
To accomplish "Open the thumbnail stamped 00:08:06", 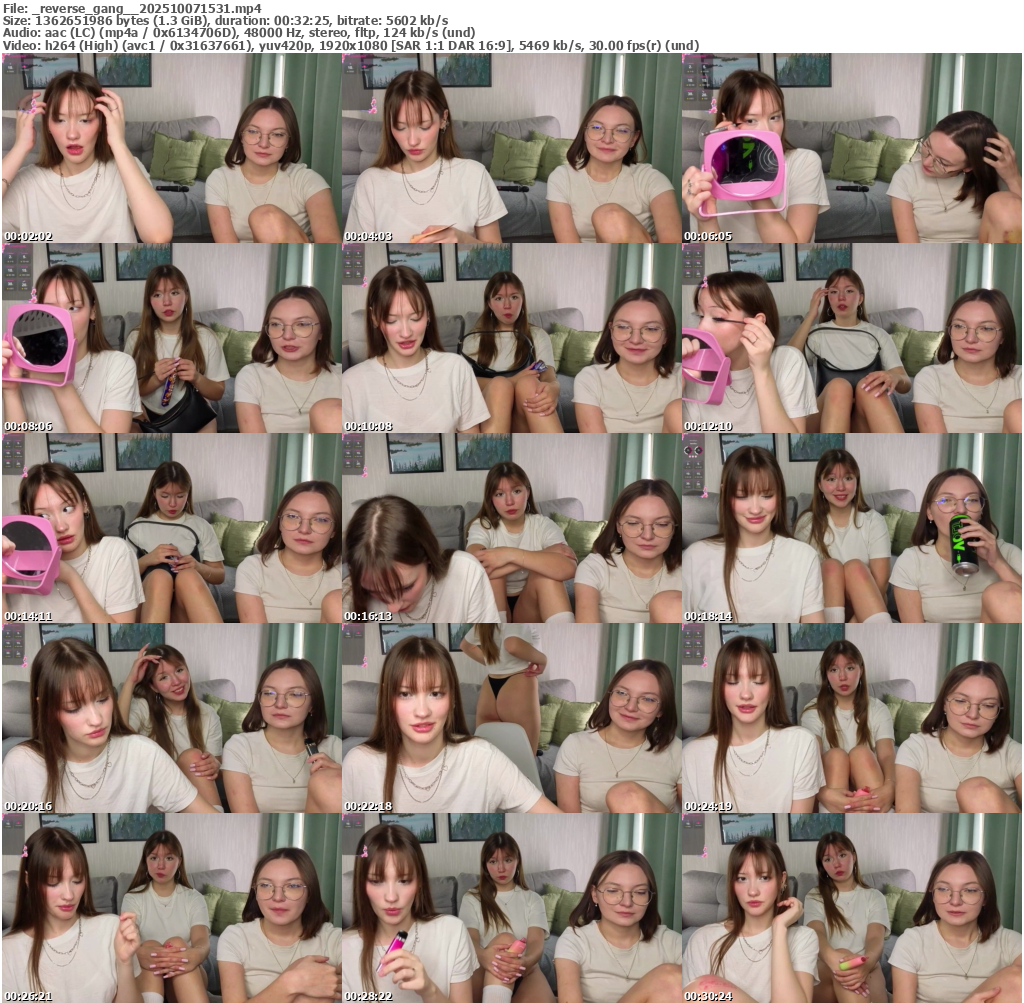I will click(x=172, y=338).
